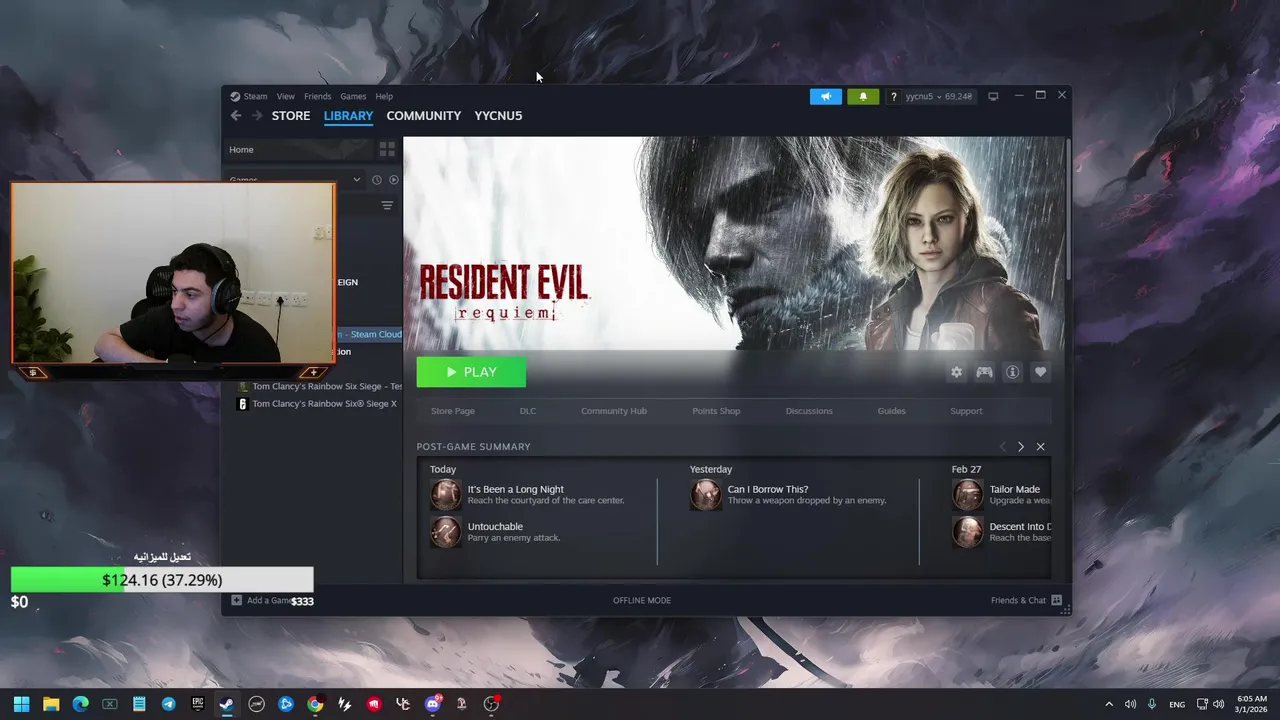1280x720 pixels.
Task: Open the Discussions link
Action: coord(809,411)
